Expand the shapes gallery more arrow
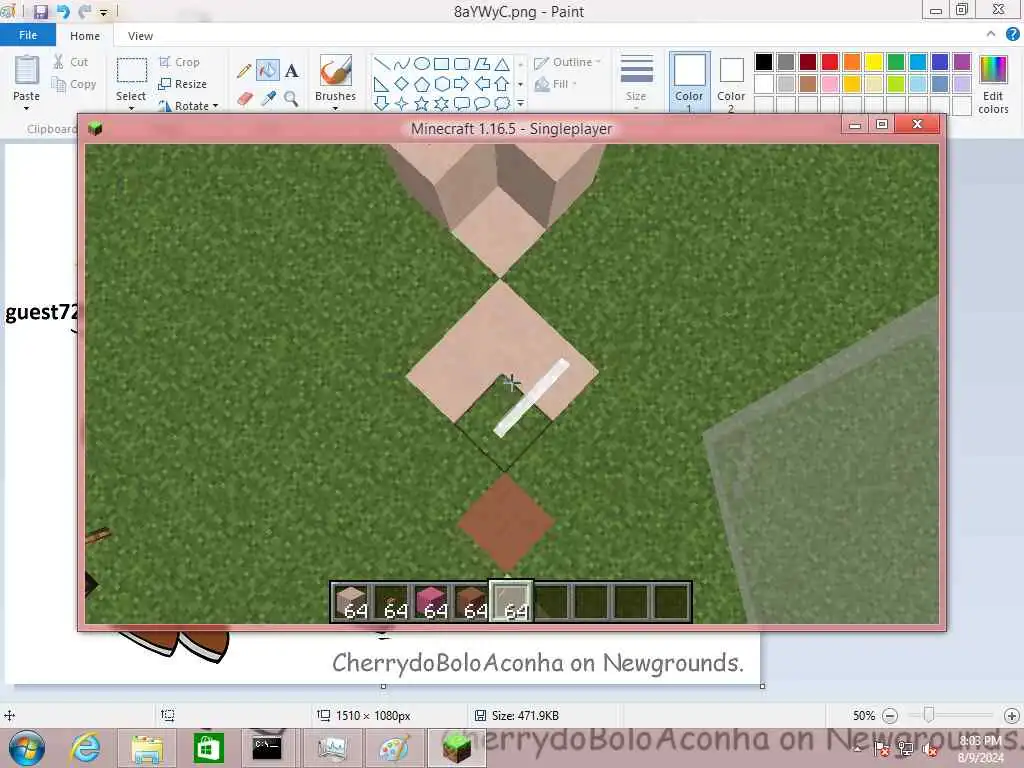The height and width of the screenshot is (768, 1024). click(520, 103)
